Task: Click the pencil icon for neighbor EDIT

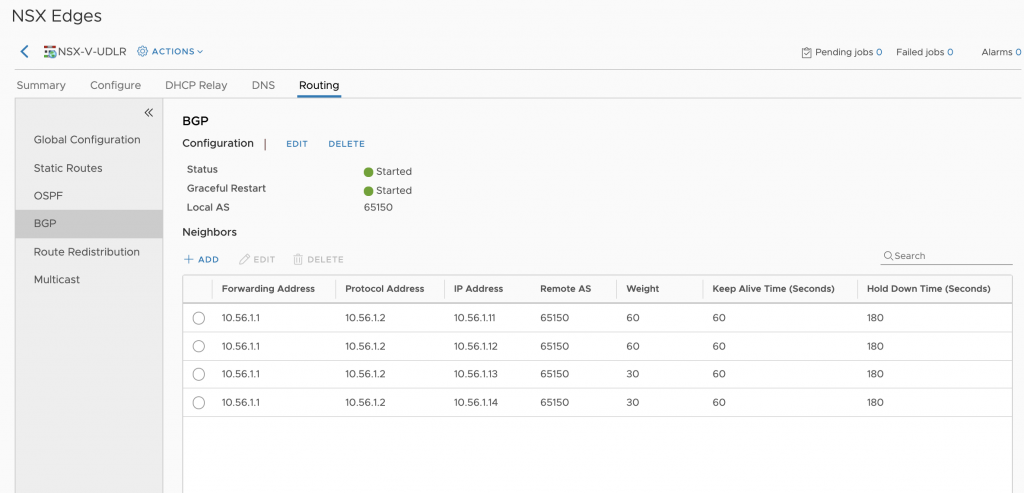Action: click(x=244, y=259)
